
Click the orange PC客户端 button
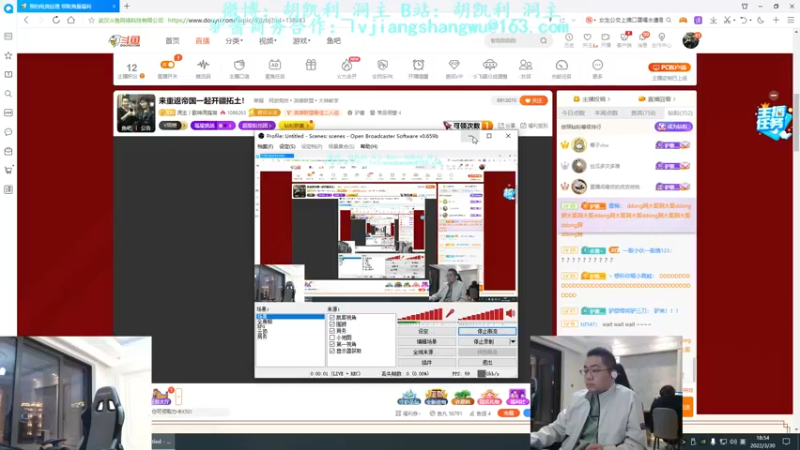coord(669,67)
